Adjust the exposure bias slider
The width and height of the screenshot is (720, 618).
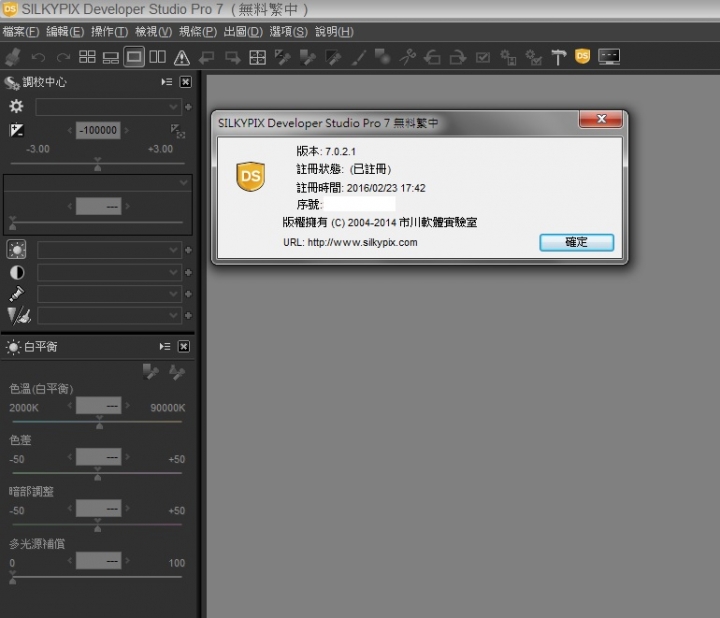click(x=97, y=164)
